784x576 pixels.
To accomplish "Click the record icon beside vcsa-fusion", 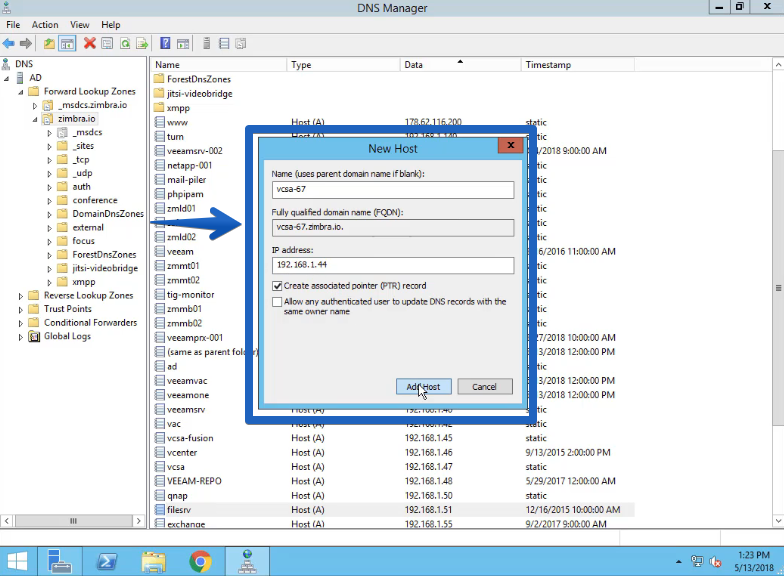I will point(160,438).
